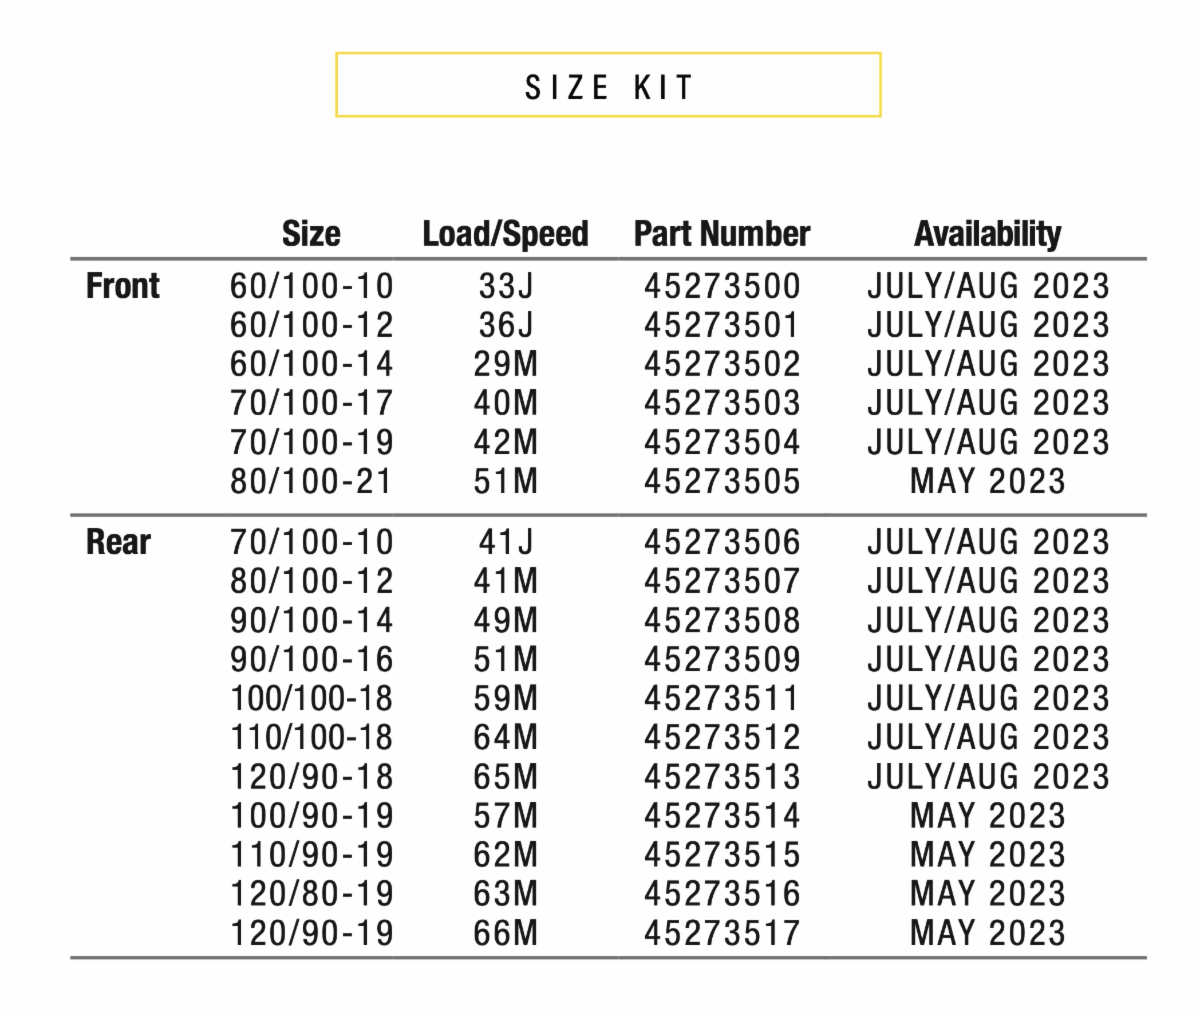Image resolution: width=1200 pixels, height=1016 pixels.
Task: Select the Front section label
Action: (123, 286)
